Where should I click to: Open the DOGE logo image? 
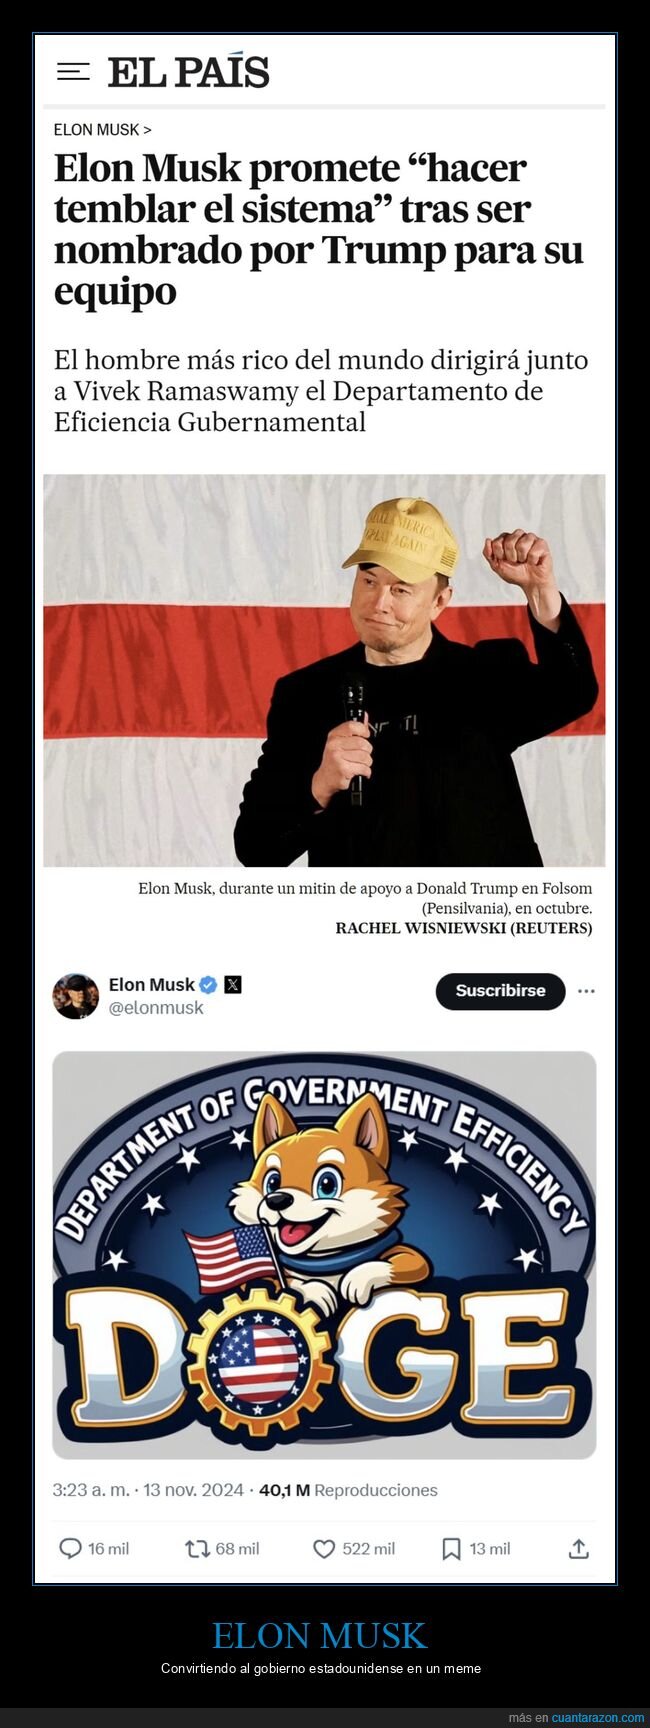tap(324, 1255)
